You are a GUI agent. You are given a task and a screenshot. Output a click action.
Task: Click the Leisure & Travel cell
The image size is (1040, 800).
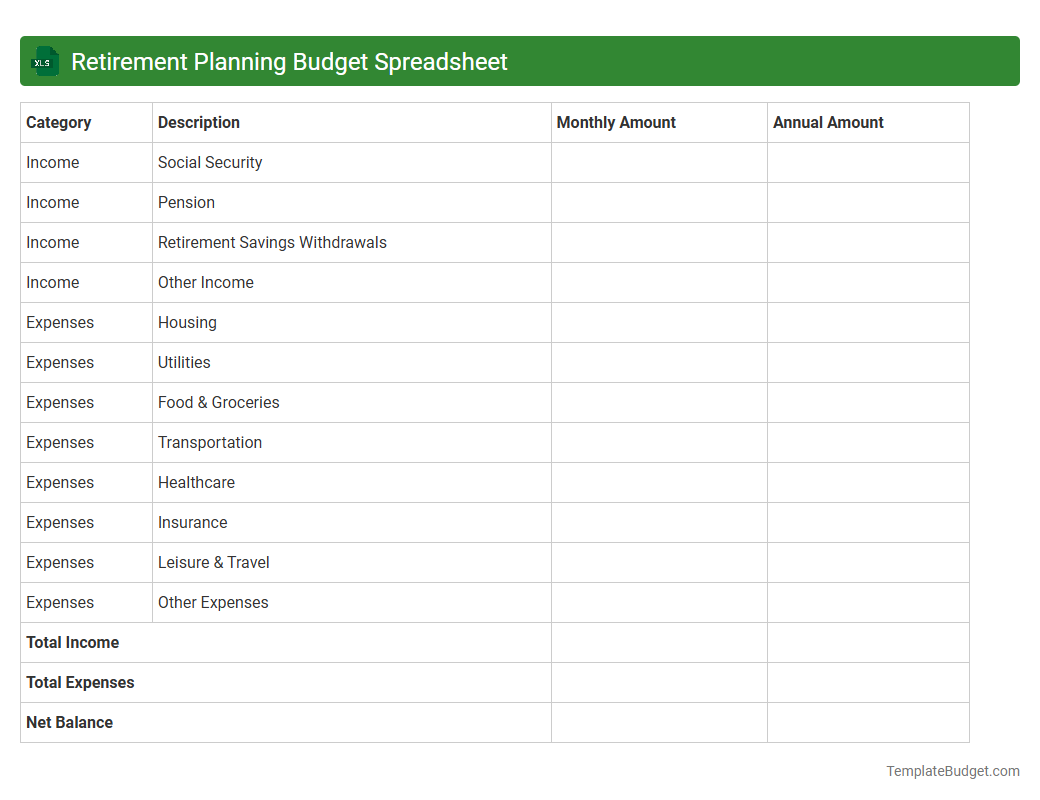point(213,562)
